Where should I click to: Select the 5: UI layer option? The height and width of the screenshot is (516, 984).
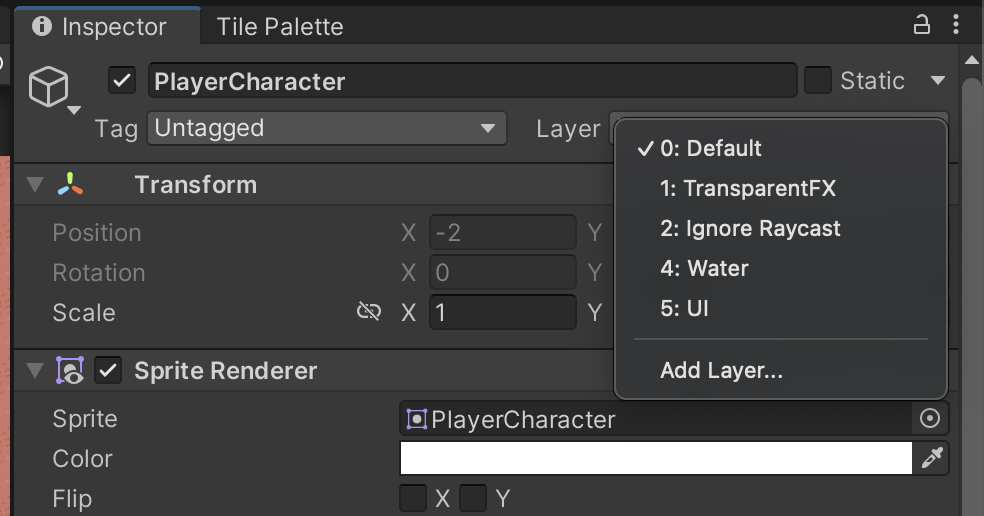684,308
